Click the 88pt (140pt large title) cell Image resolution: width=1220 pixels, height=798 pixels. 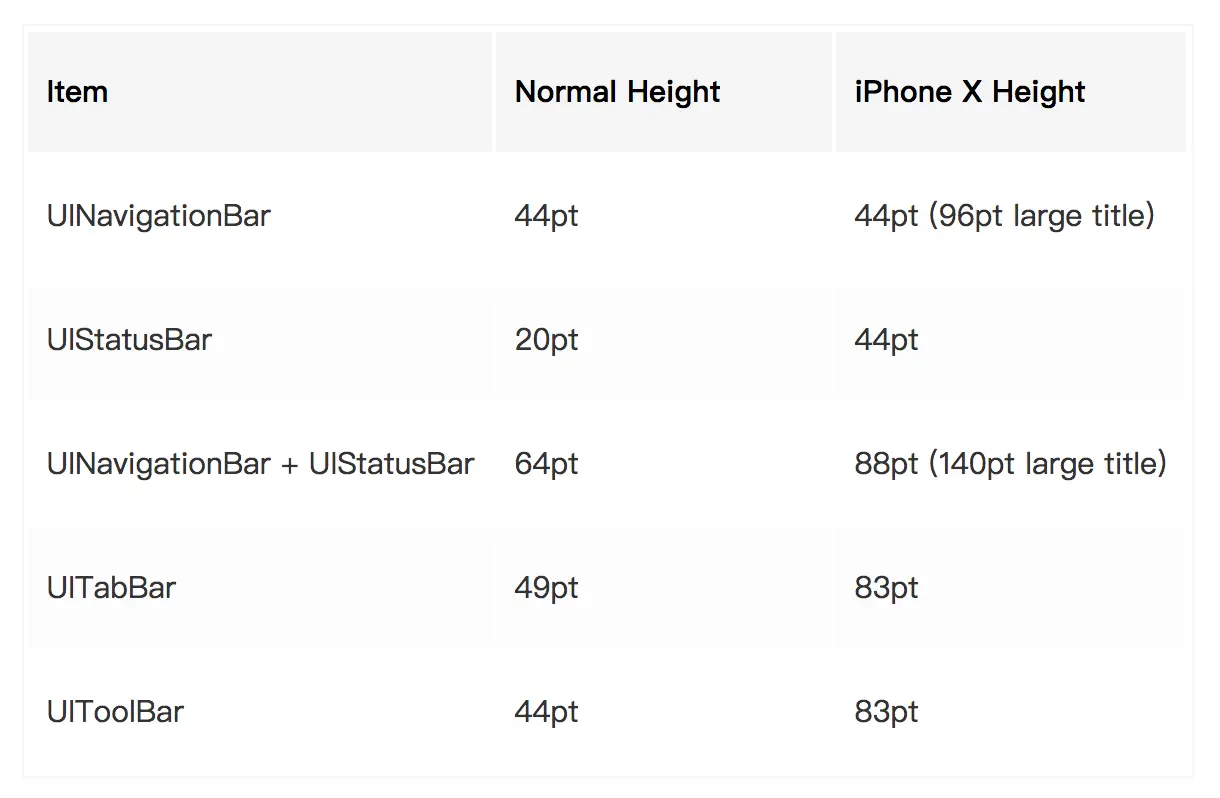pos(1010,464)
